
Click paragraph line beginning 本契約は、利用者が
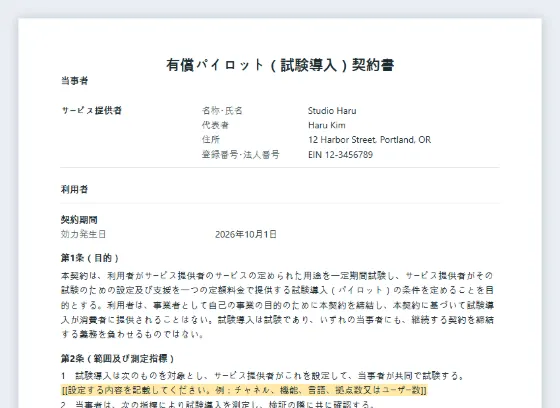[277, 276]
